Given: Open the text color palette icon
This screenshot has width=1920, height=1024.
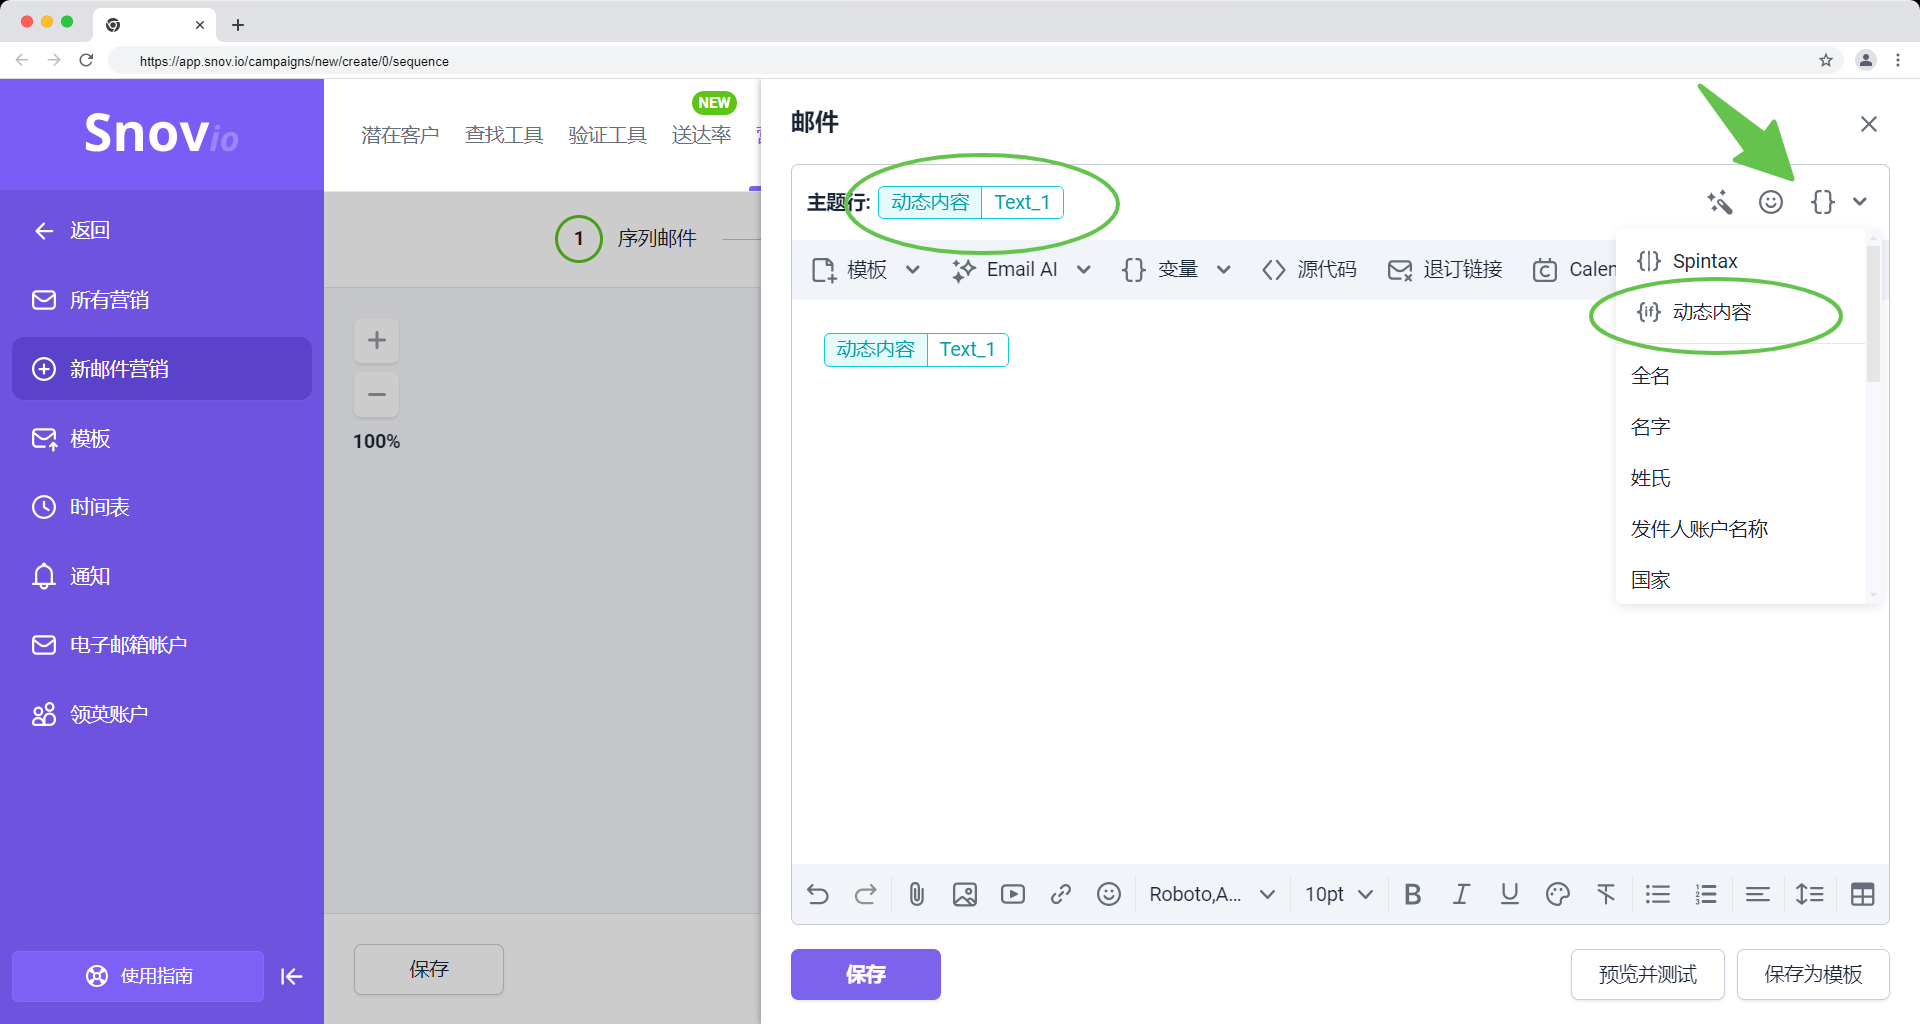Looking at the screenshot, I should pos(1558,894).
